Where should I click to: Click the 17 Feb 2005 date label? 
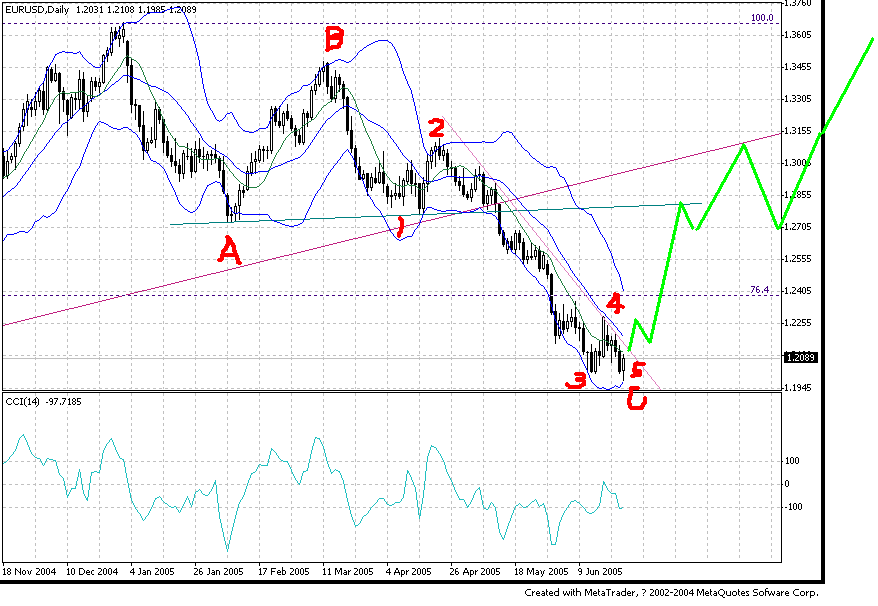[283, 572]
